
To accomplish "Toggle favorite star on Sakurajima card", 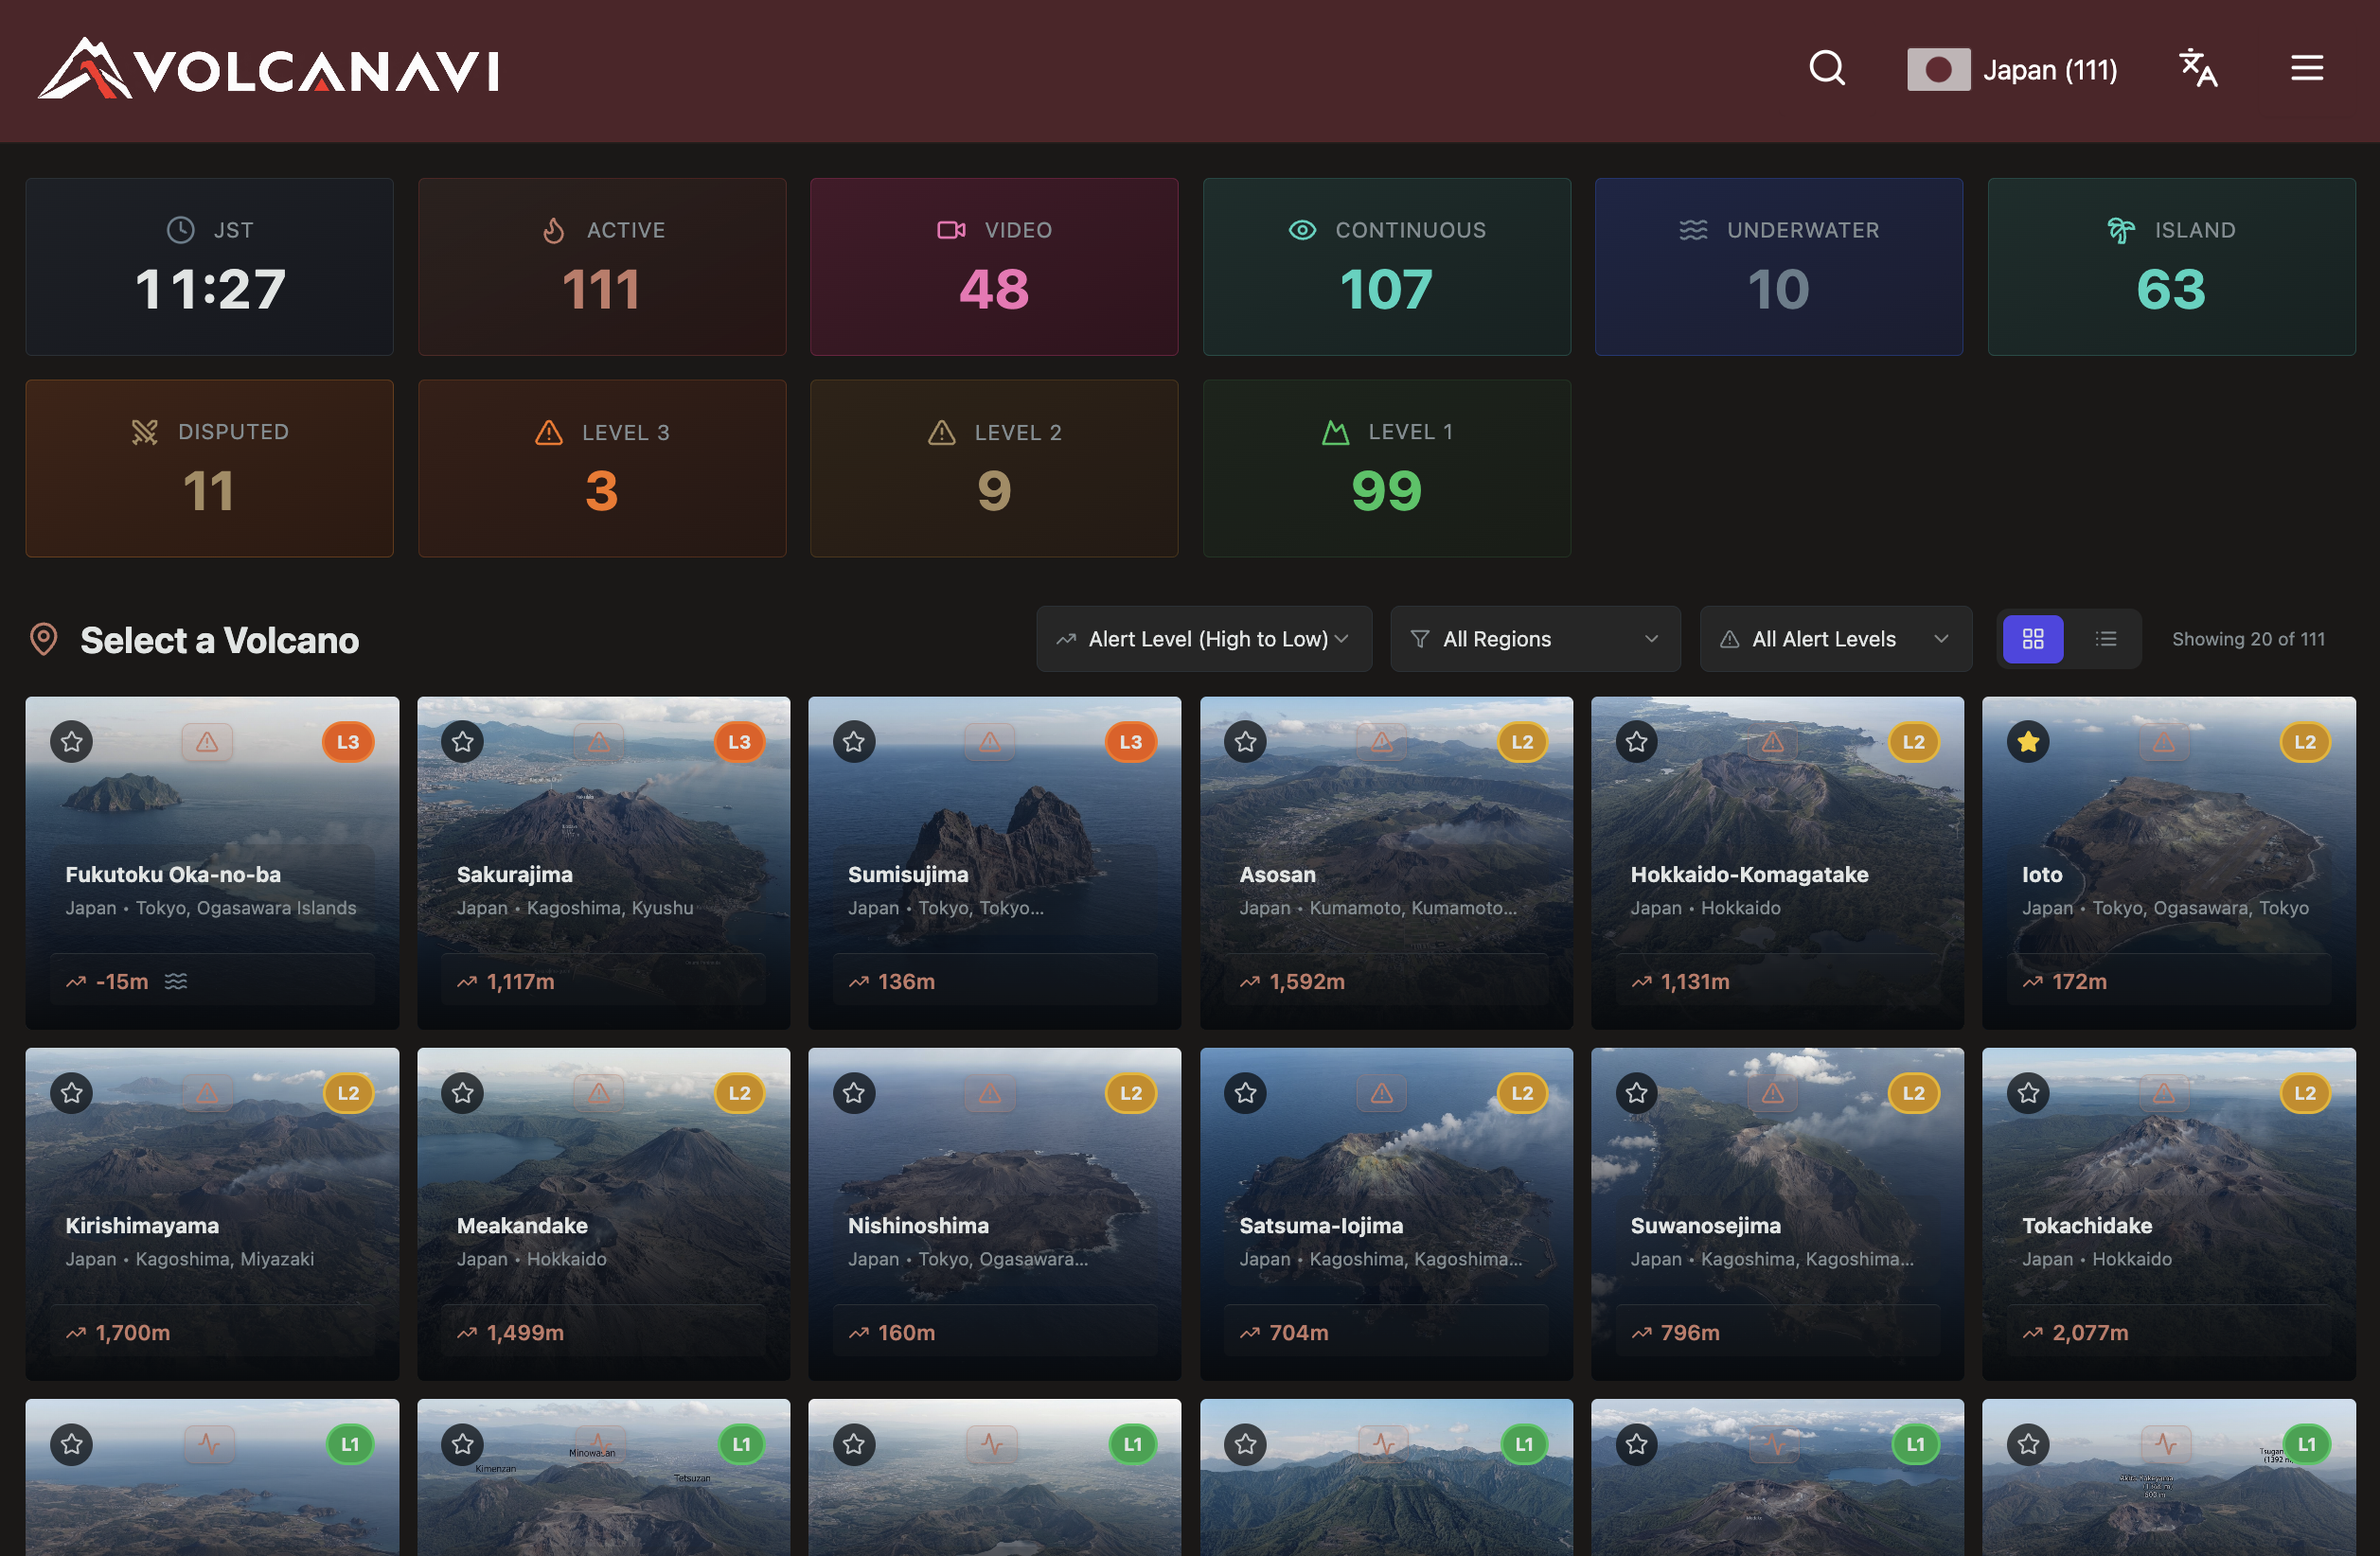I will click(463, 742).
